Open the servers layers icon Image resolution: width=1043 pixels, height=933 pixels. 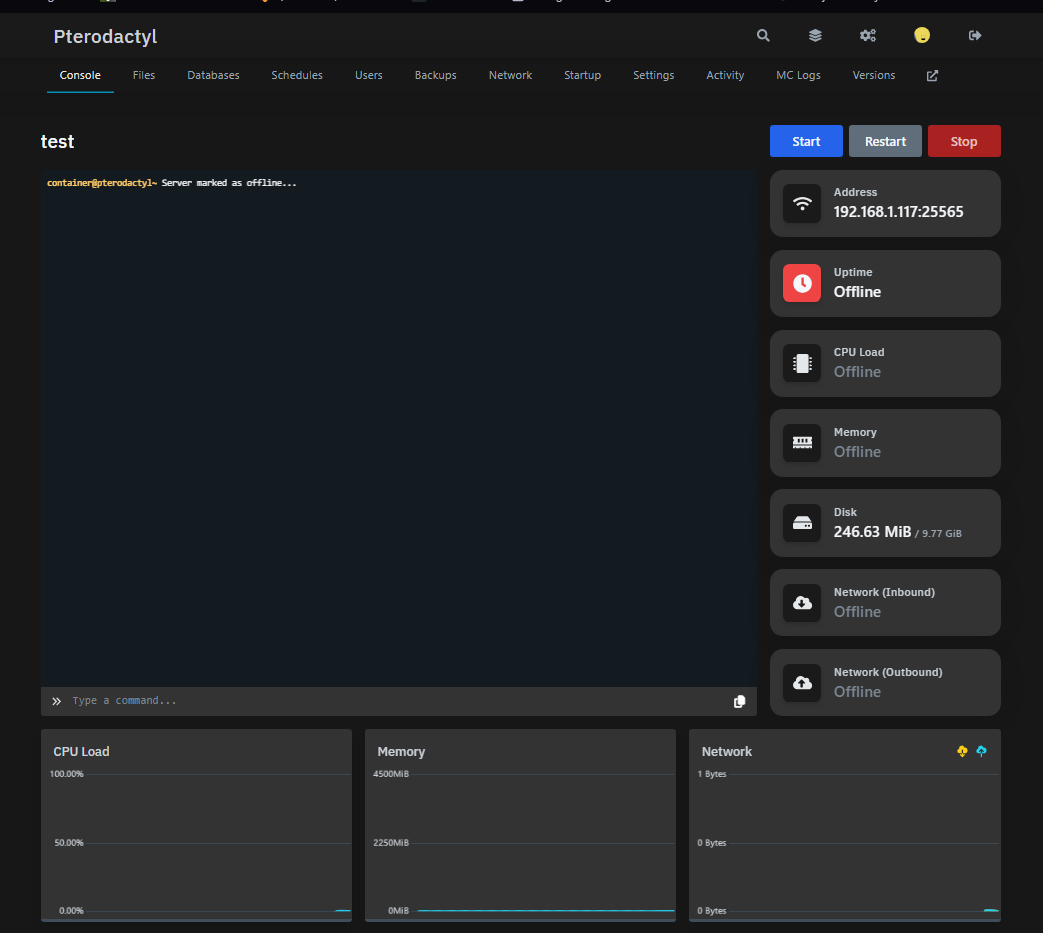click(x=815, y=35)
